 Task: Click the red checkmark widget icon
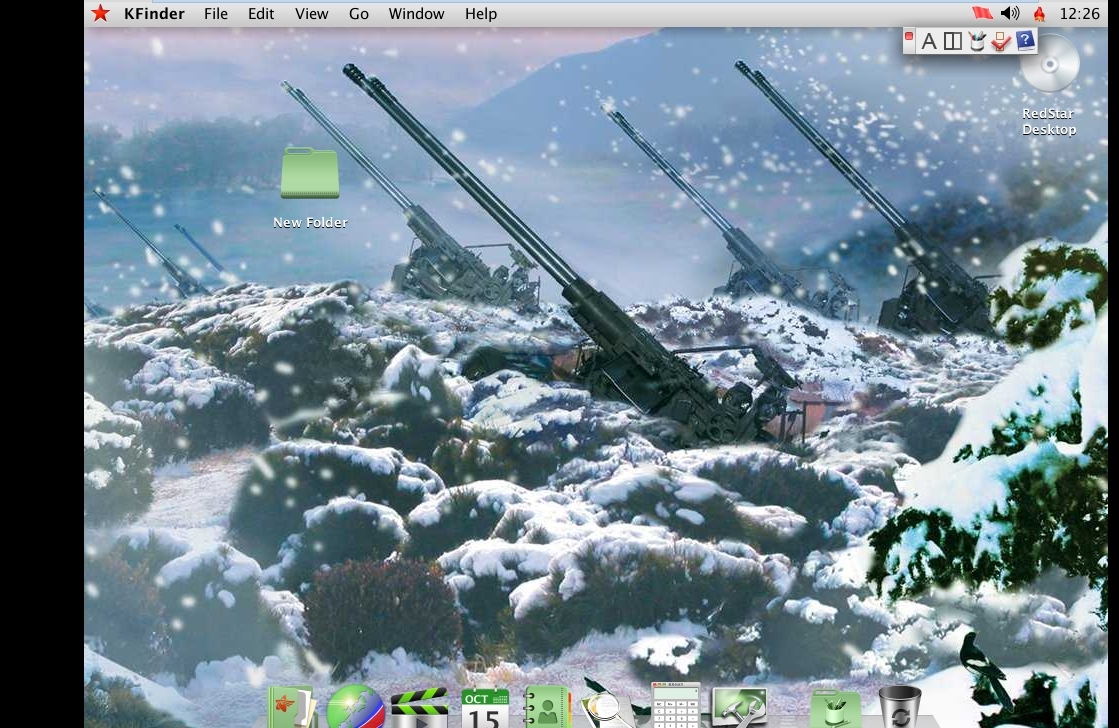tap(1002, 41)
